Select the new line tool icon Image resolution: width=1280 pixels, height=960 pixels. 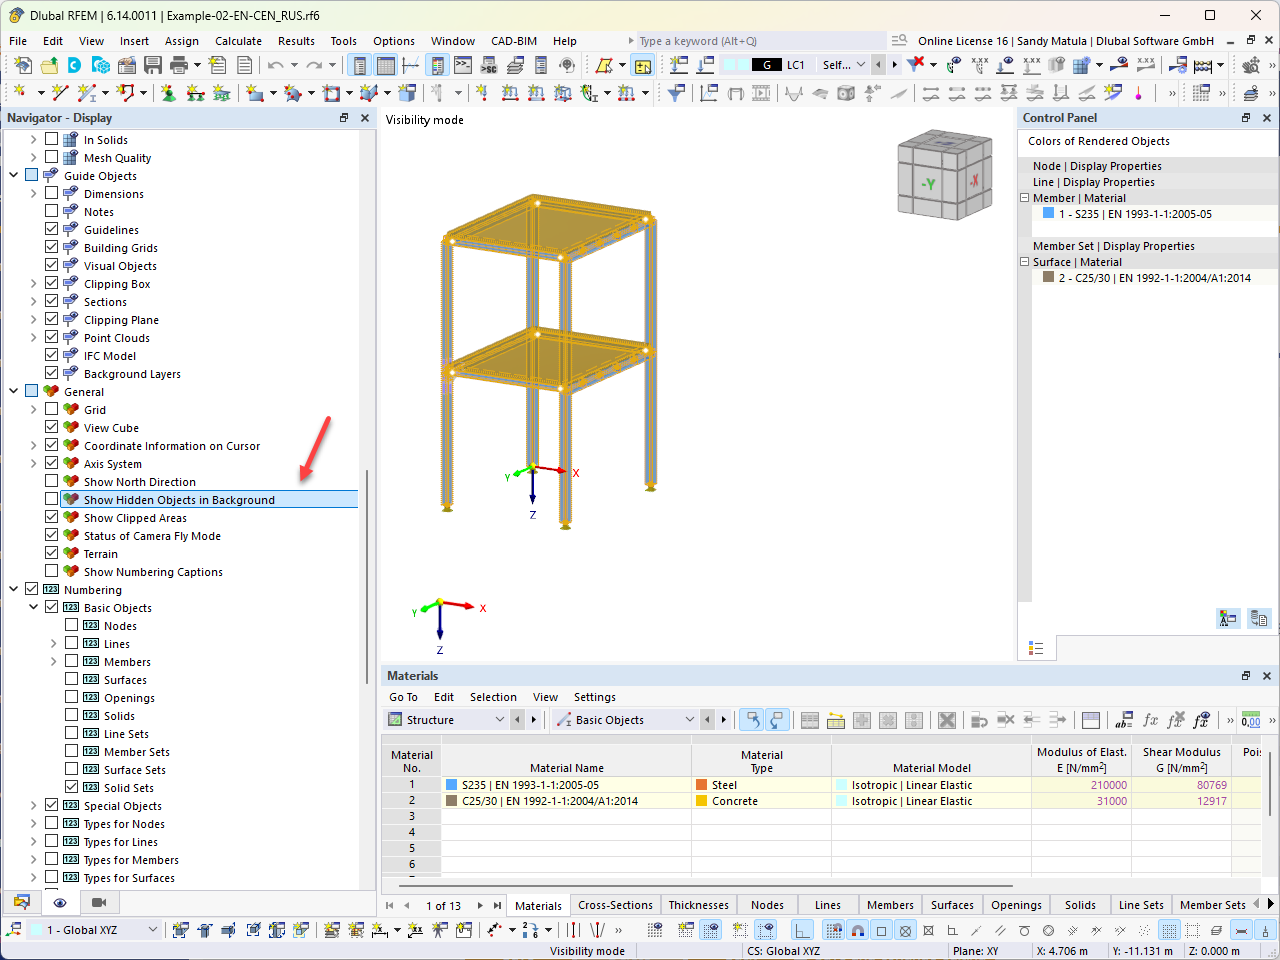tap(60, 93)
